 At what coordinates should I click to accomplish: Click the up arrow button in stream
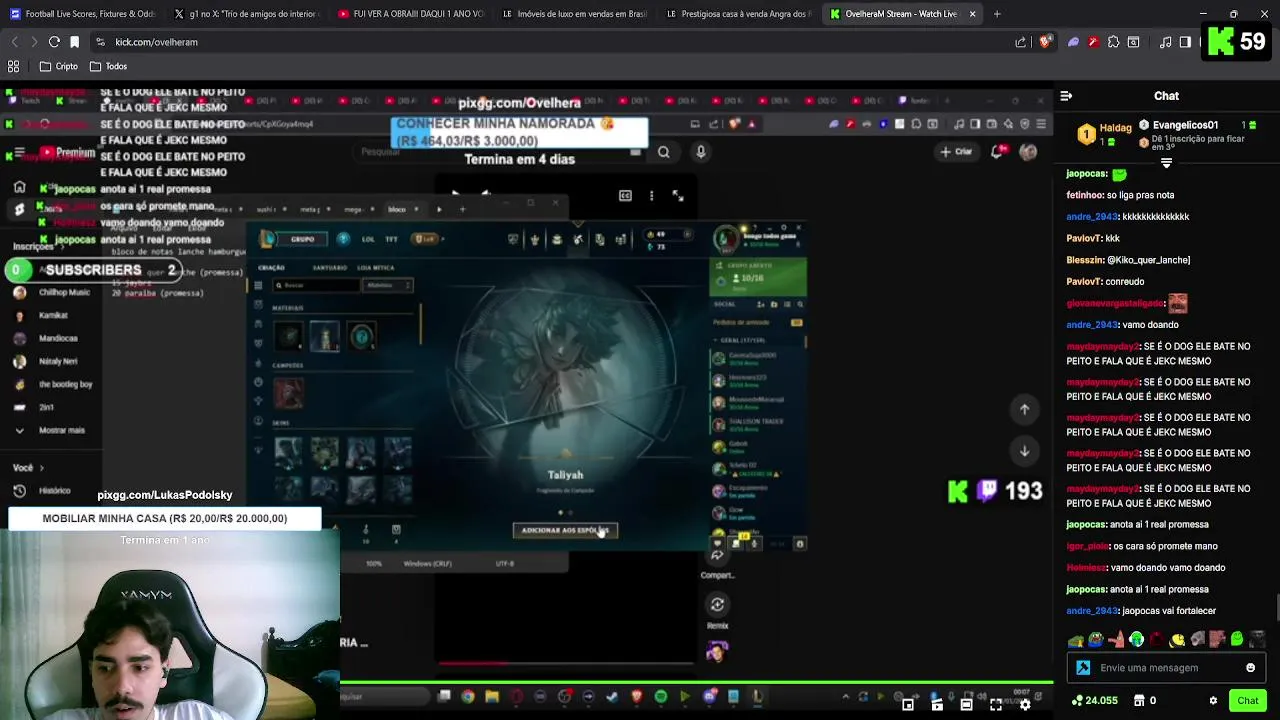[x=1024, y=409]
